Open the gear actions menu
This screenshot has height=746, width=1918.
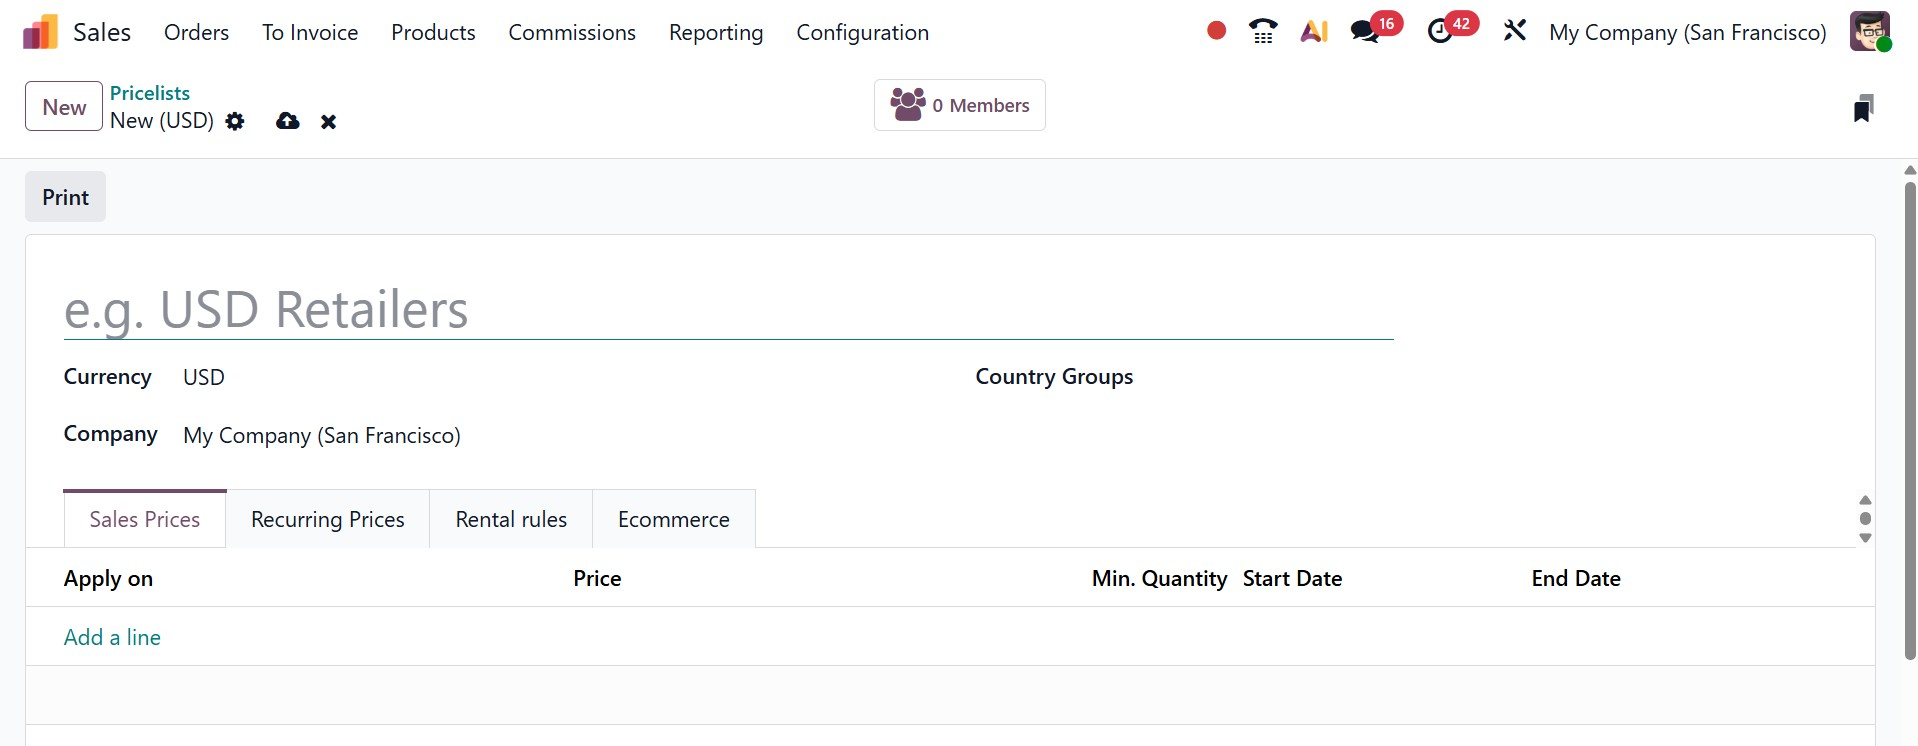[235, 121]
